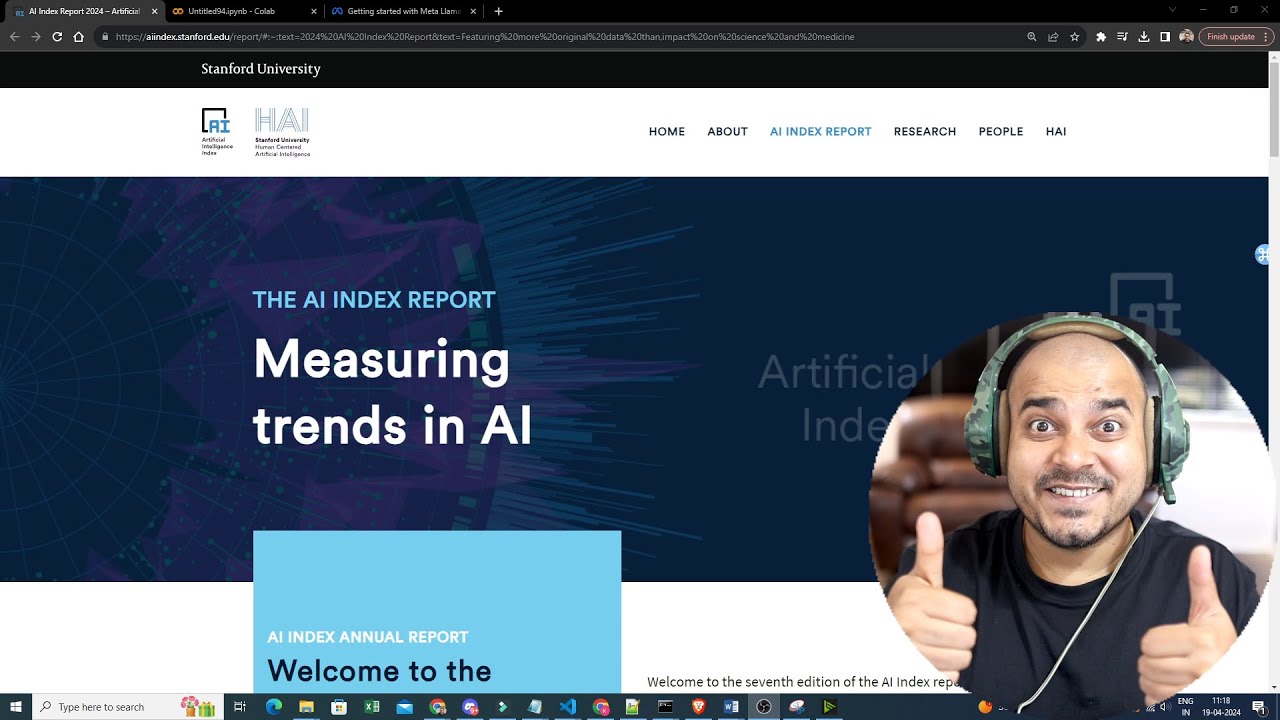Open the terminal window from the taskbar
Screen dimensions: 1280x720
[666, 707]
